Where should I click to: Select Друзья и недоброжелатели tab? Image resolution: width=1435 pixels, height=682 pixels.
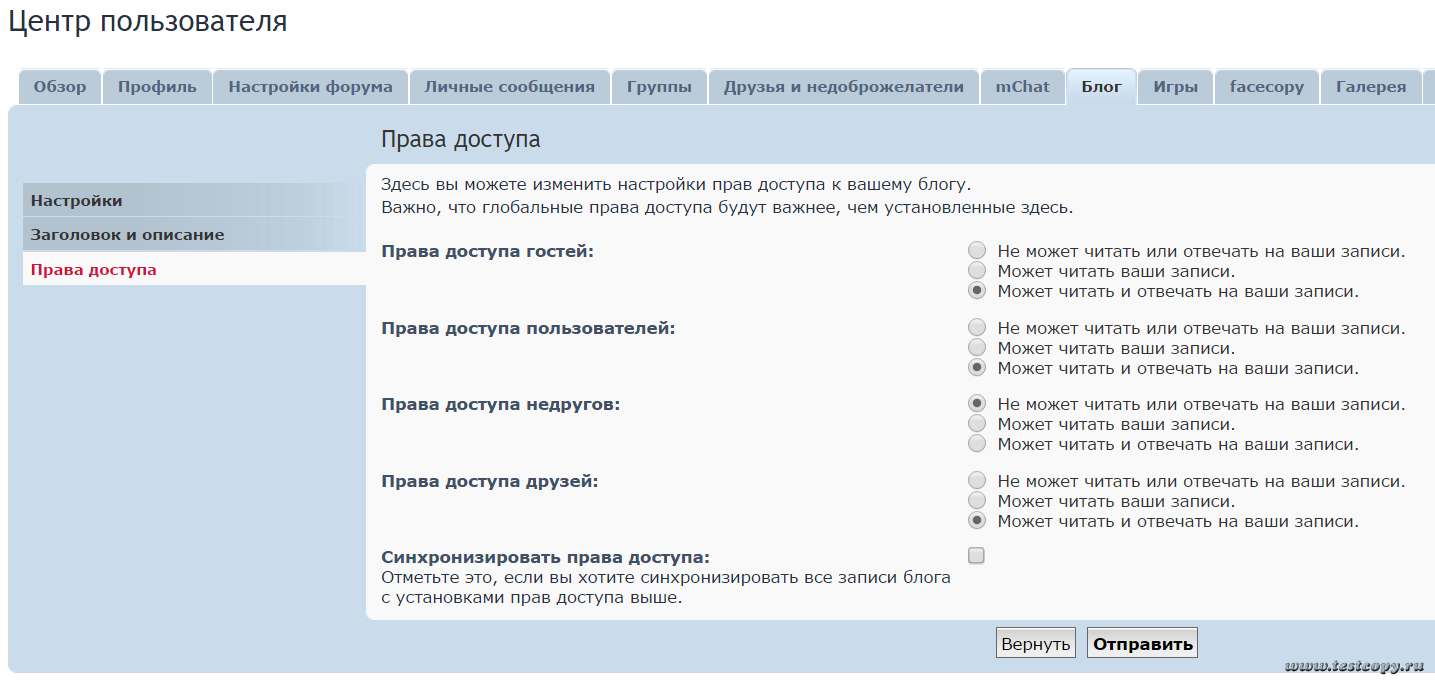tap(843, 87)
